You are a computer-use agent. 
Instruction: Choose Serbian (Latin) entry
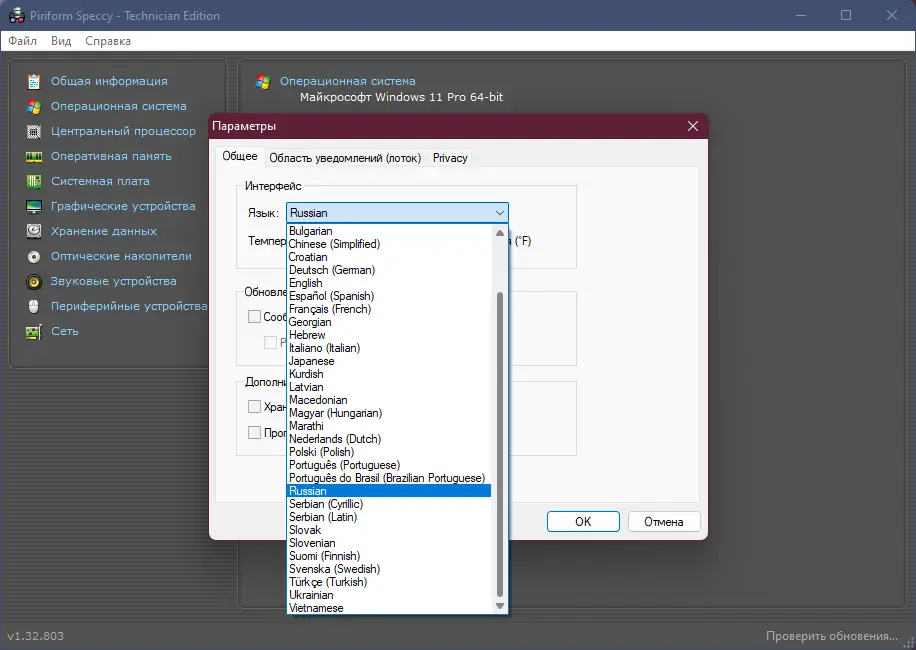pyautogui.click(x=390, y=517)
